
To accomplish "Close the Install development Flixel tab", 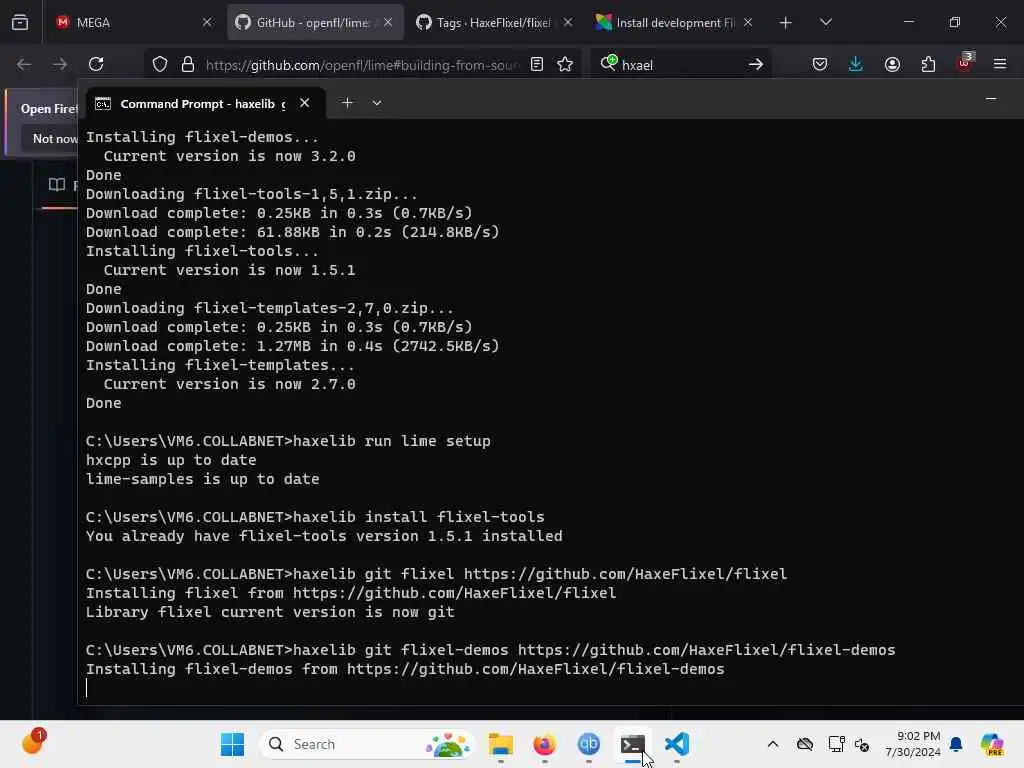I will point(748,23).
